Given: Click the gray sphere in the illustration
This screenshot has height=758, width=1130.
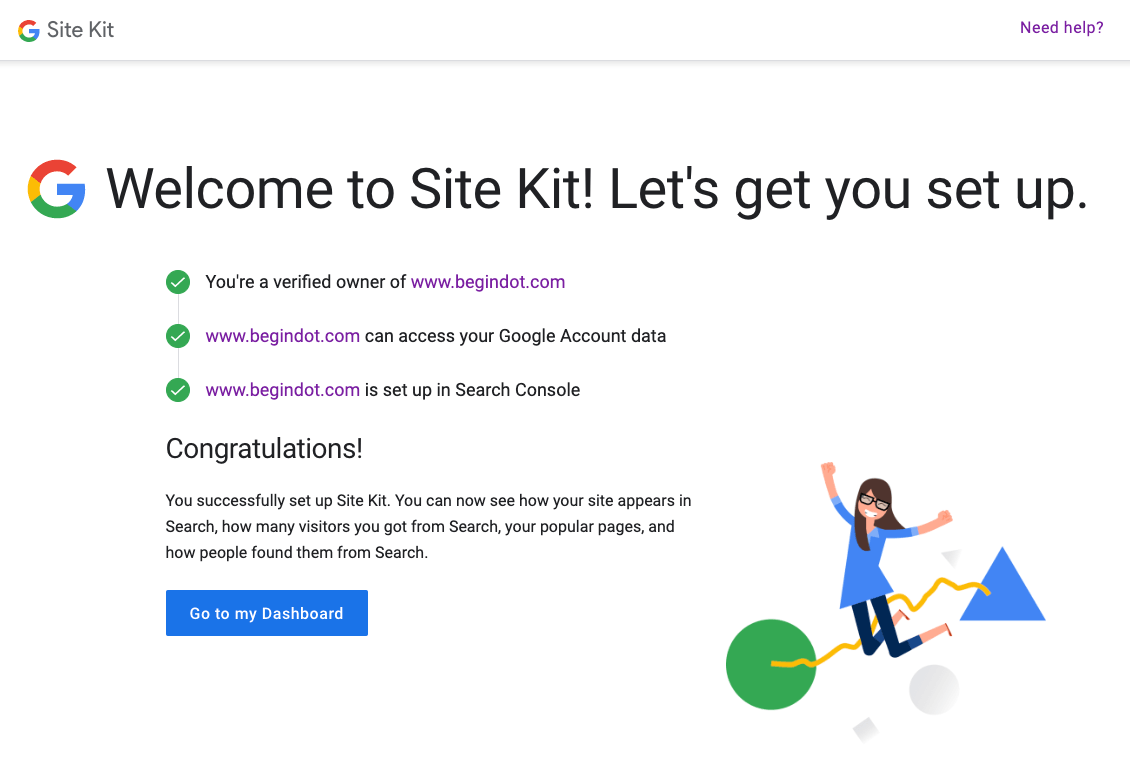Looking at the screenshot, I should click(x=934, y=690).
